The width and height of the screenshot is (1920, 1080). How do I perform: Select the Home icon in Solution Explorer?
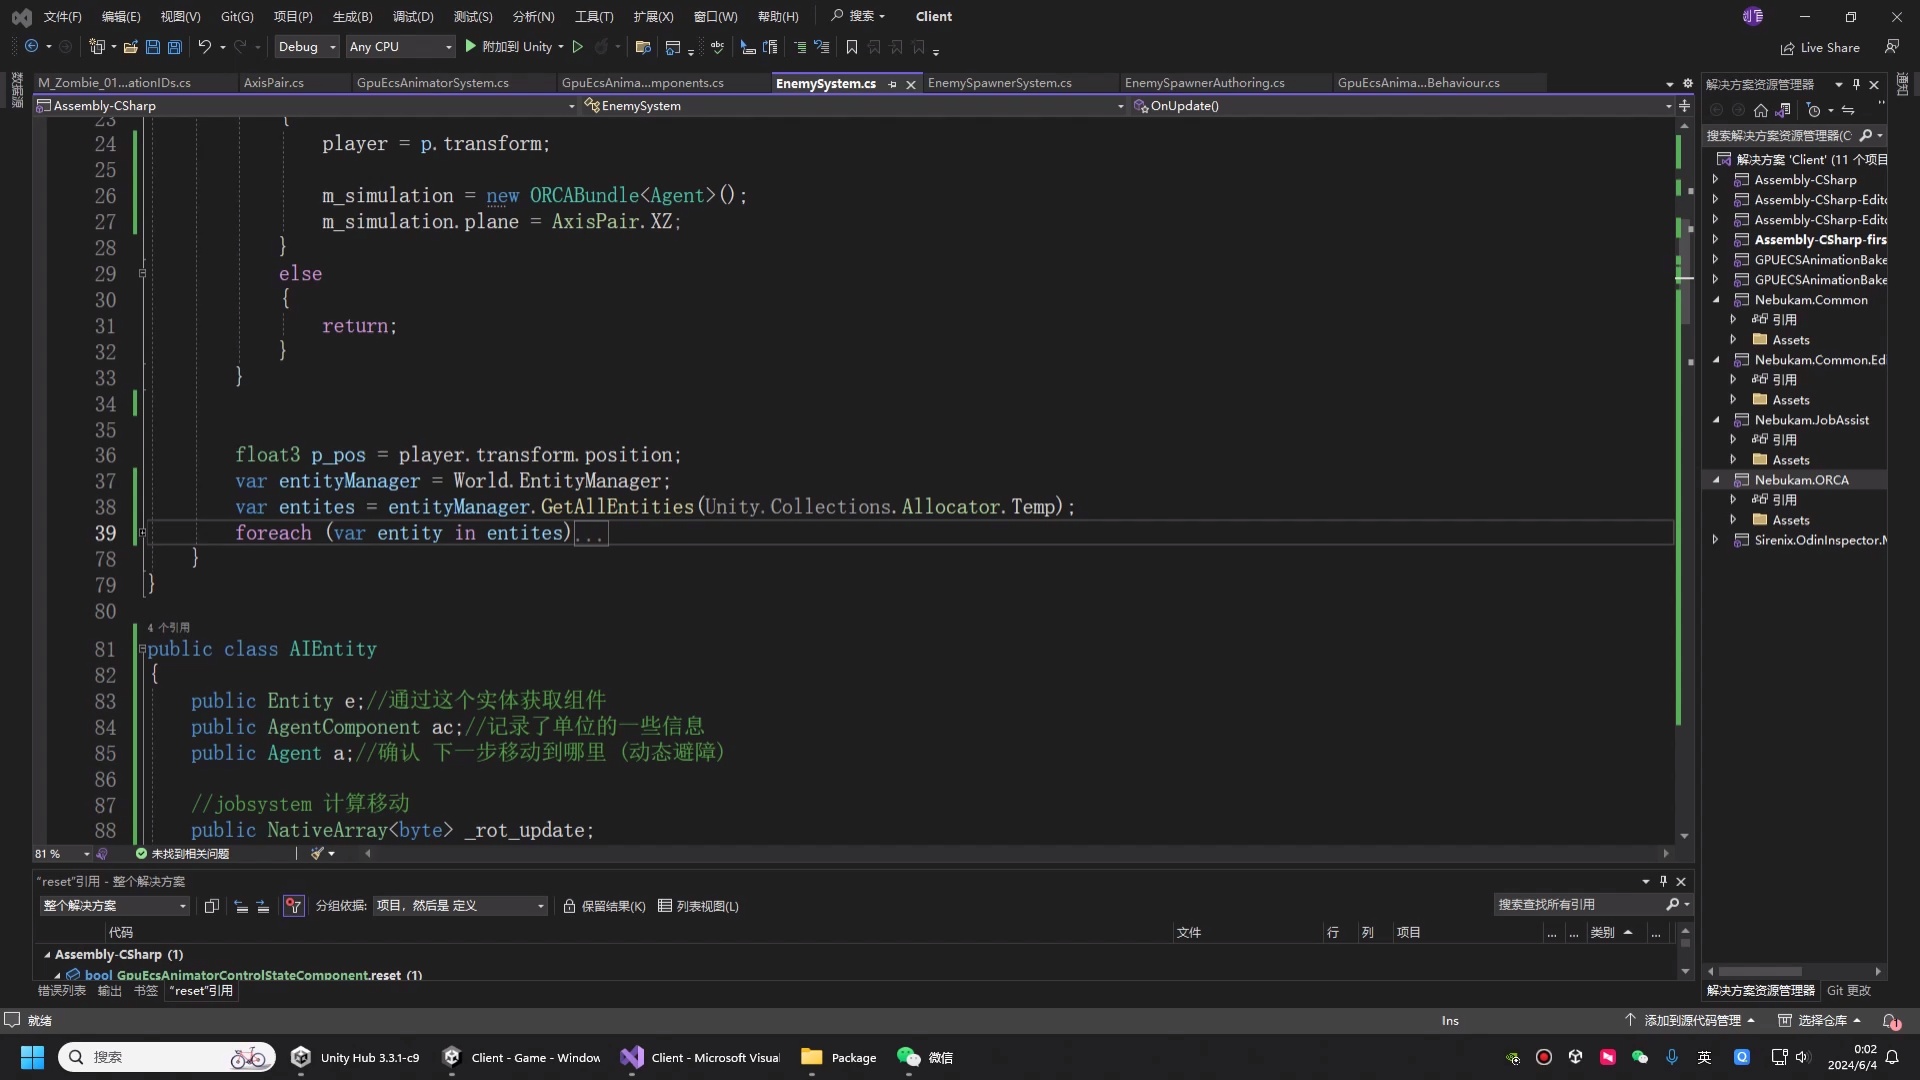pos(1762,110)
